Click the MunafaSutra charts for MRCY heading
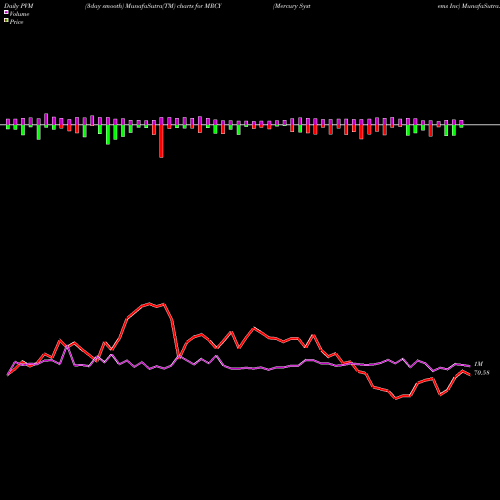 [153, 6]
